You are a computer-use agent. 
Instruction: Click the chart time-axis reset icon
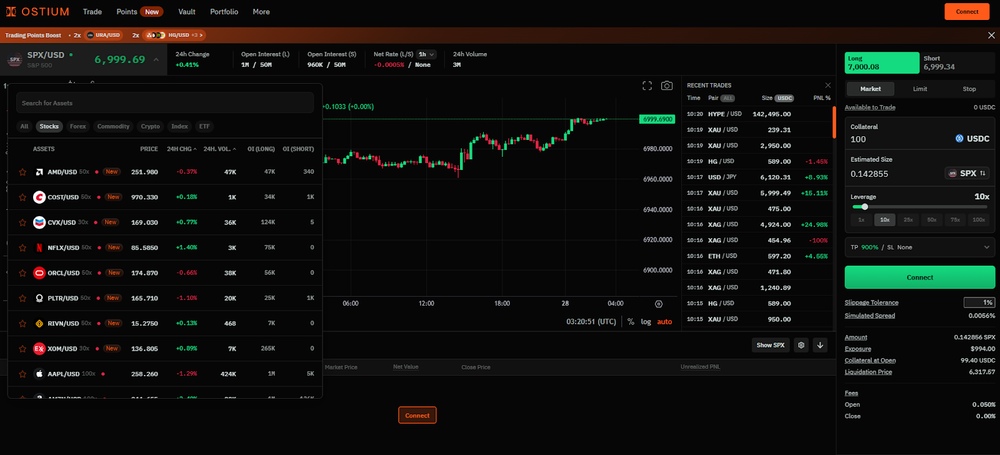point(659,304)
